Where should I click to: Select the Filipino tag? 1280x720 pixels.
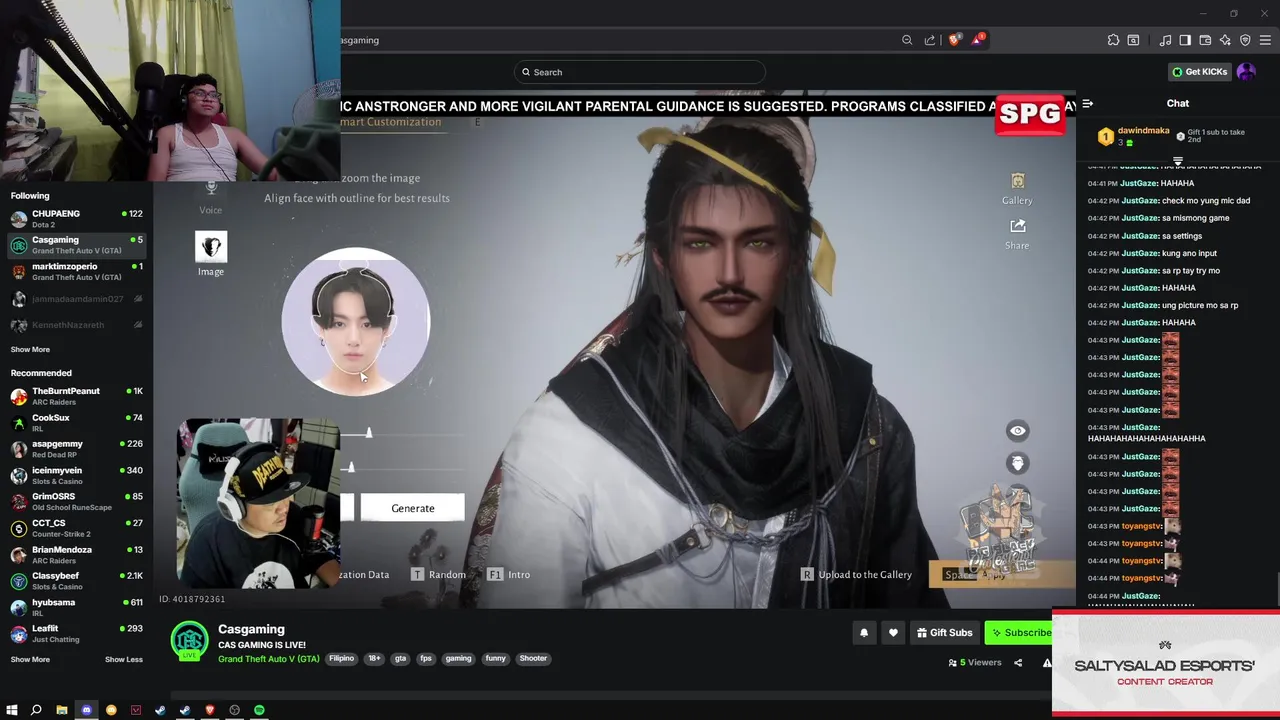[x=342, y=658]
